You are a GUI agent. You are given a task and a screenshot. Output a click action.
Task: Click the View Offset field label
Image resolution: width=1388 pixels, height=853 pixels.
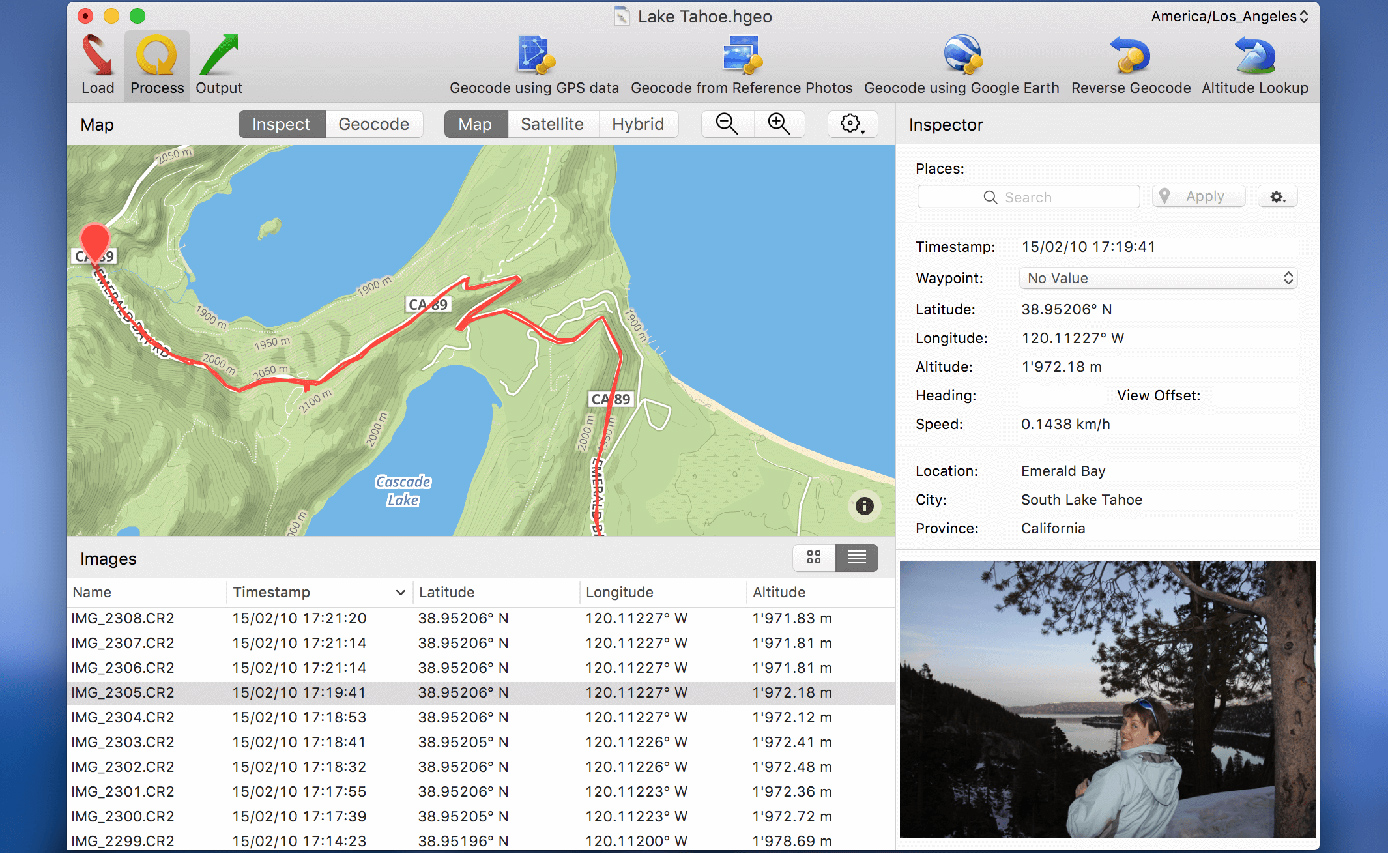(x=1158, y=395)
